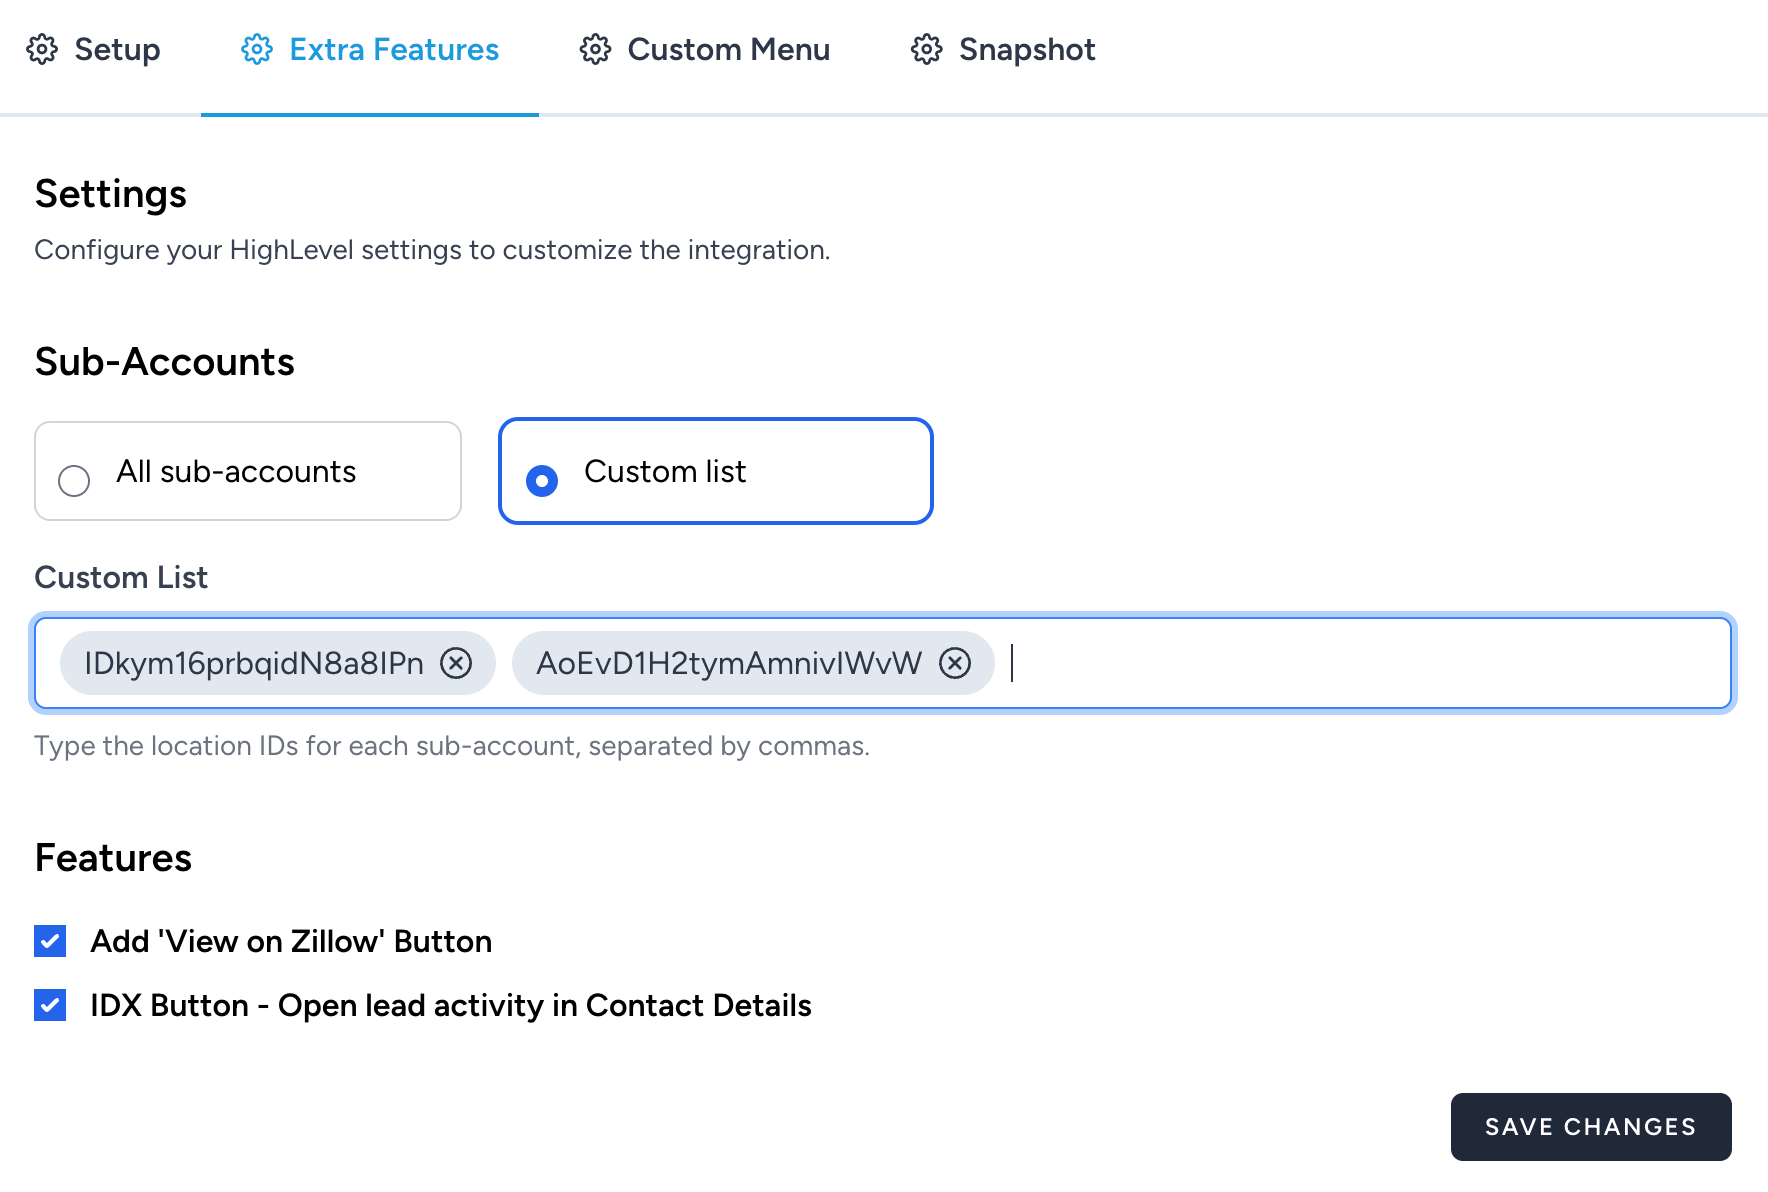Click the IDkym16prbqidN8a8IPn chip text

click(x=254, y=663)
